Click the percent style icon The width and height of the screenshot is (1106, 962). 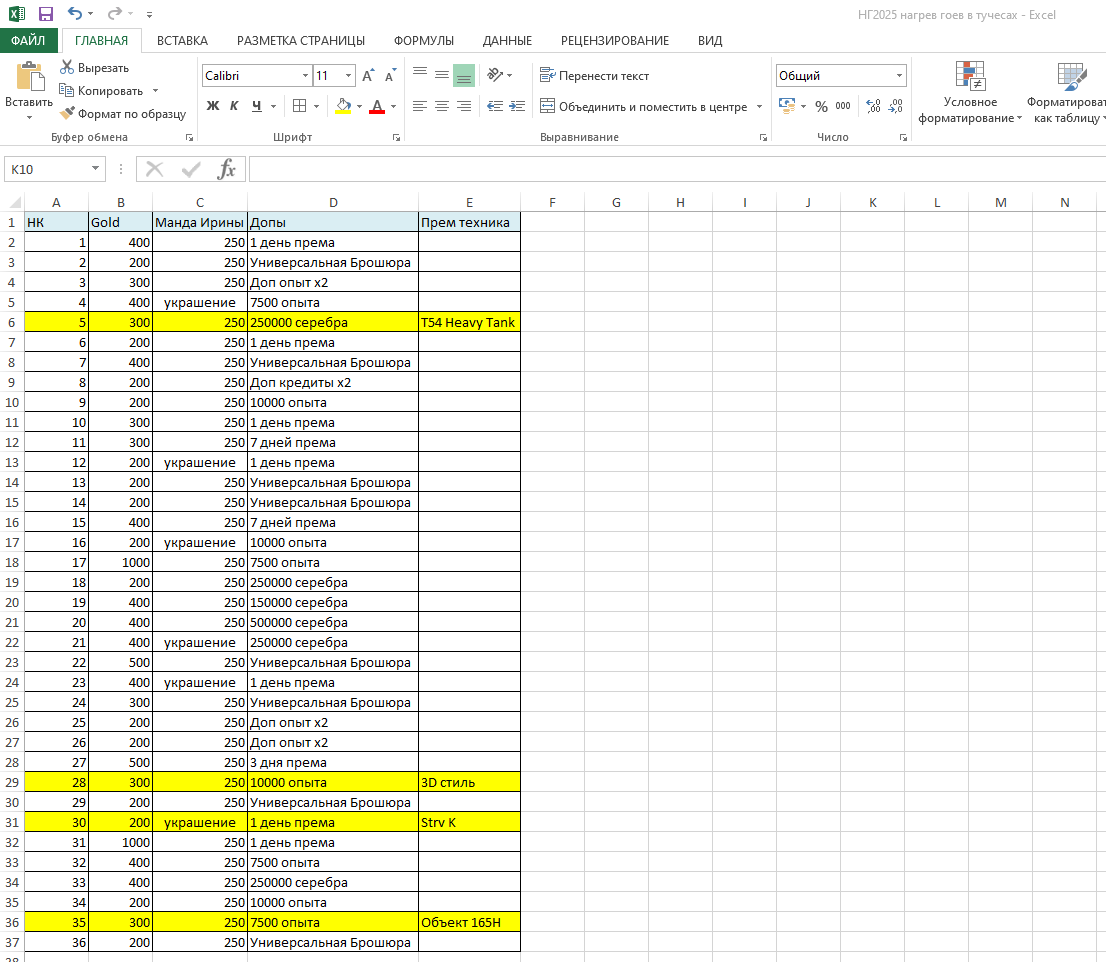821,106
